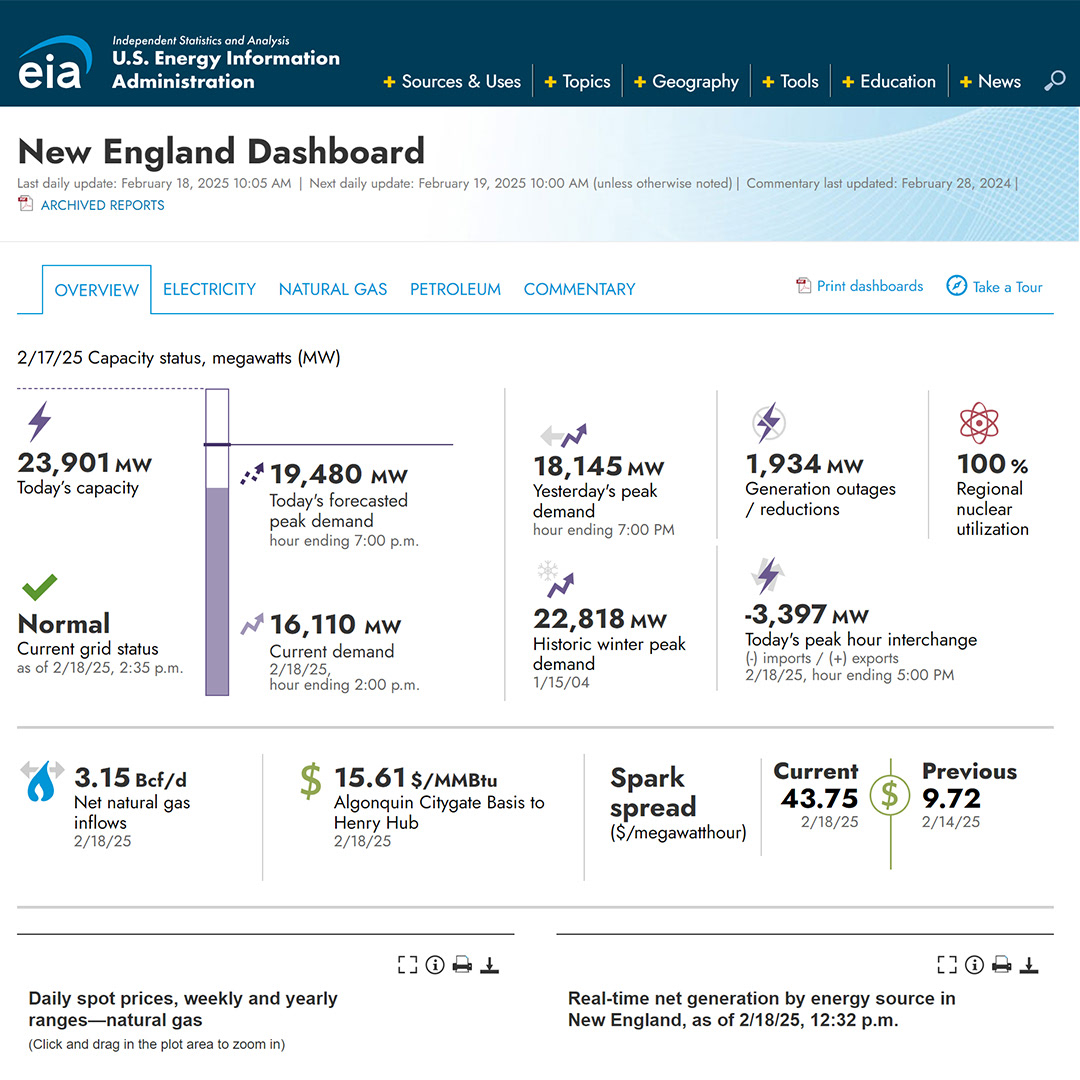Expand the News menu
Screen dimensions: 1080x1080
pos(990,81)
